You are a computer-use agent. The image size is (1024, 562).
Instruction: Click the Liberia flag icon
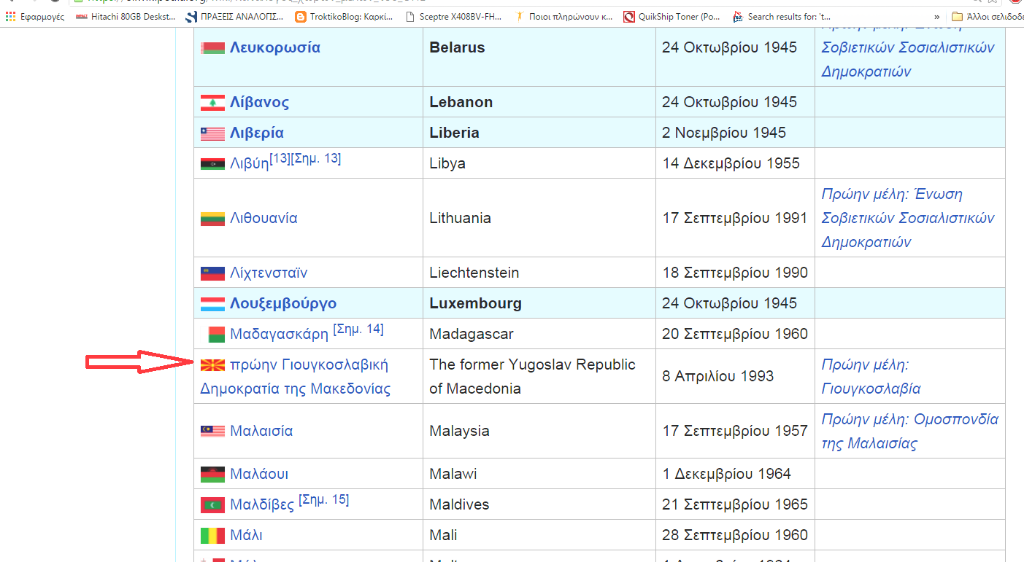(x=212, y=133)
